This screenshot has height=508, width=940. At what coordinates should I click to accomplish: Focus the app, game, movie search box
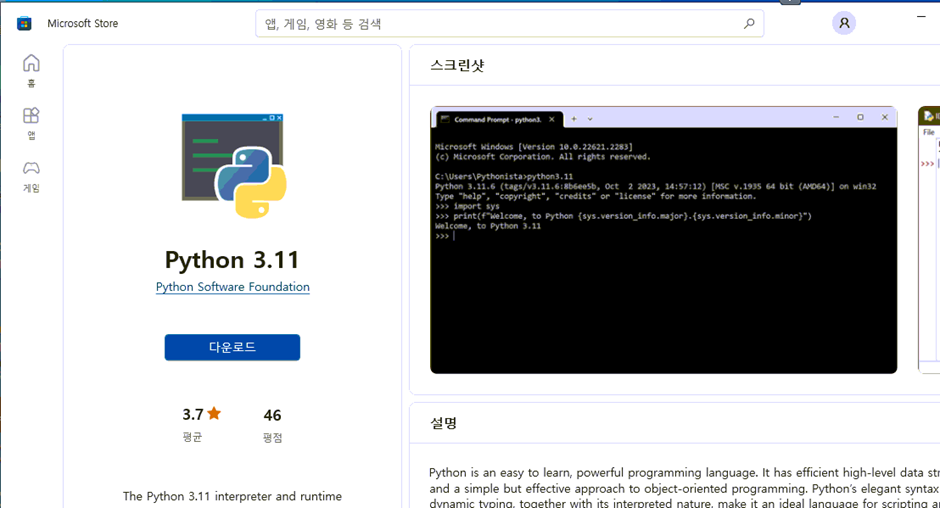tap(510, 23)
